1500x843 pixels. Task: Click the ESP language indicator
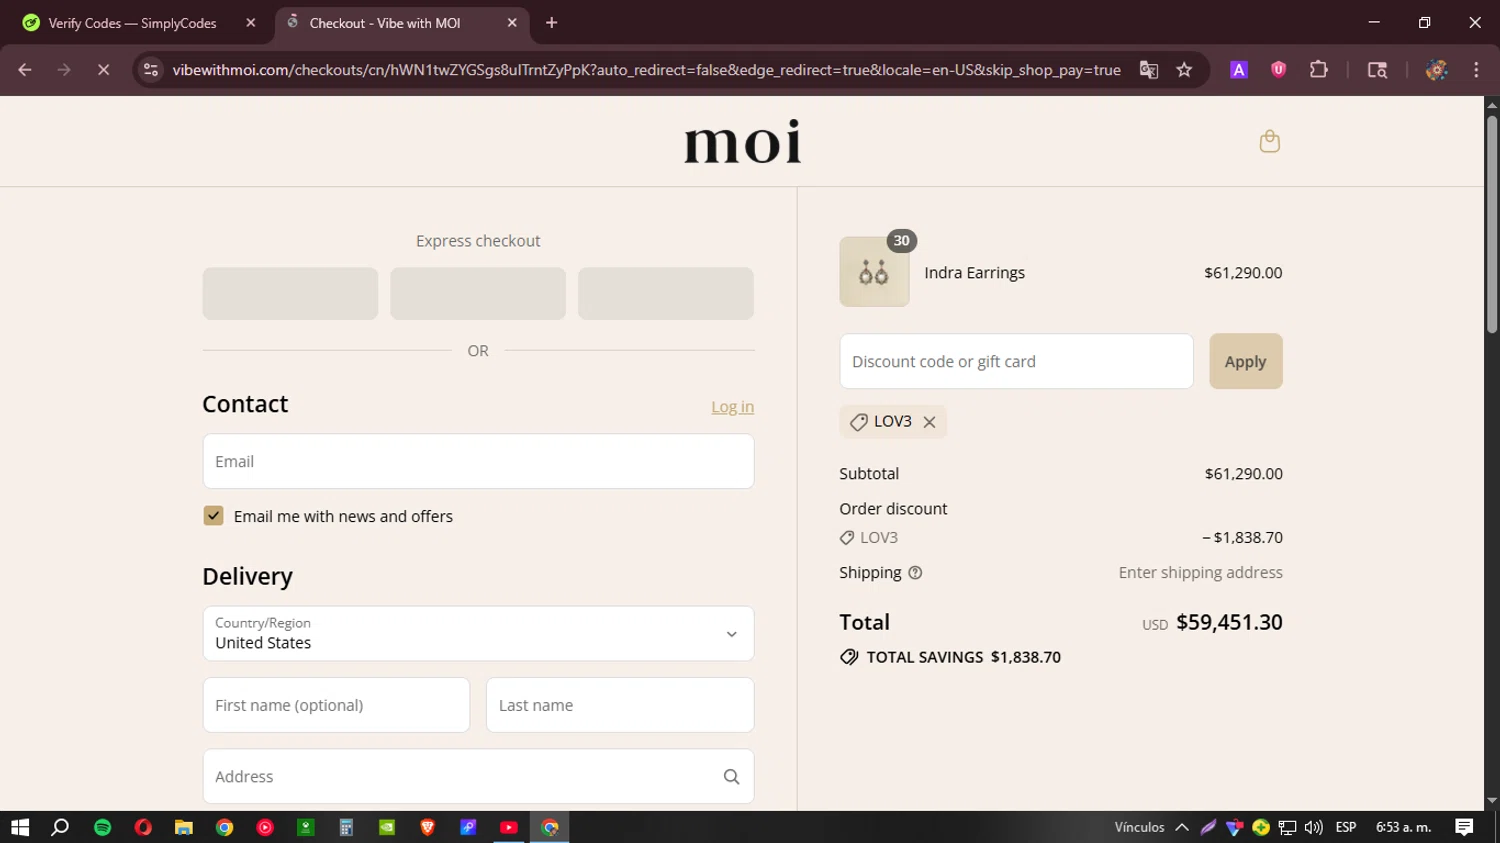(1346, 827)
